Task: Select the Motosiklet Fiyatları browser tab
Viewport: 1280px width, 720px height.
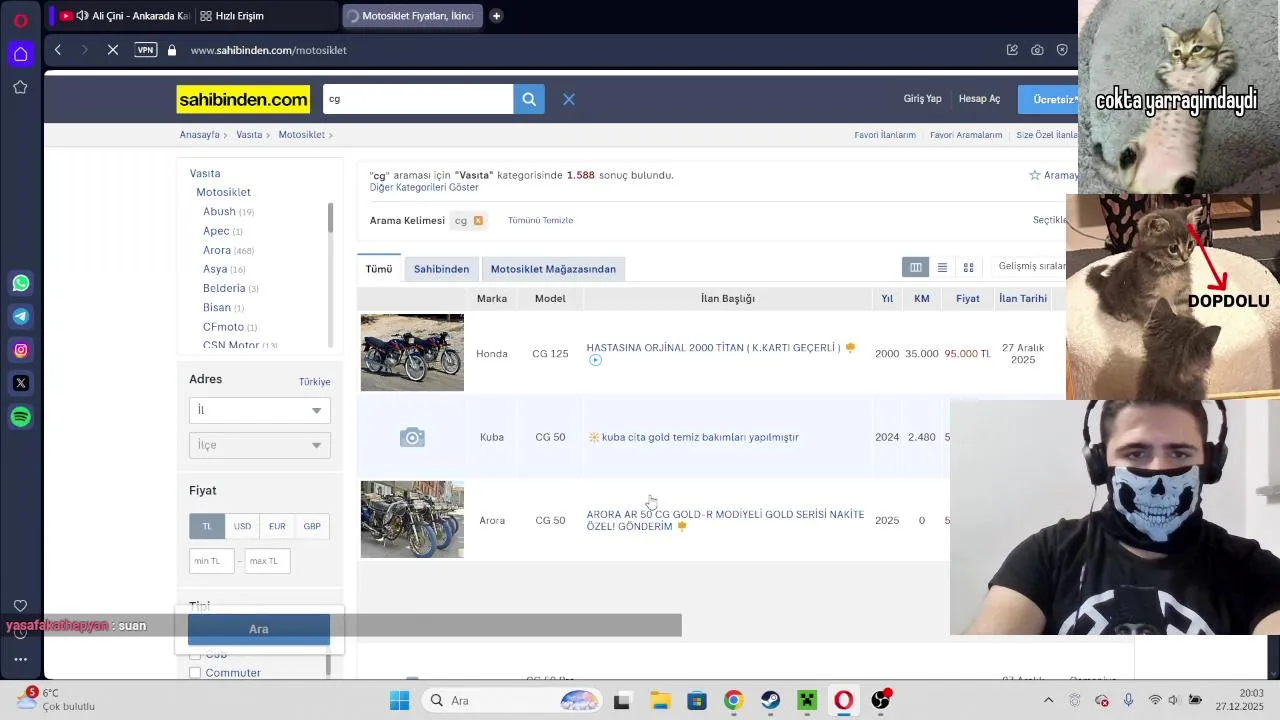Action: (x=411, y=16)
